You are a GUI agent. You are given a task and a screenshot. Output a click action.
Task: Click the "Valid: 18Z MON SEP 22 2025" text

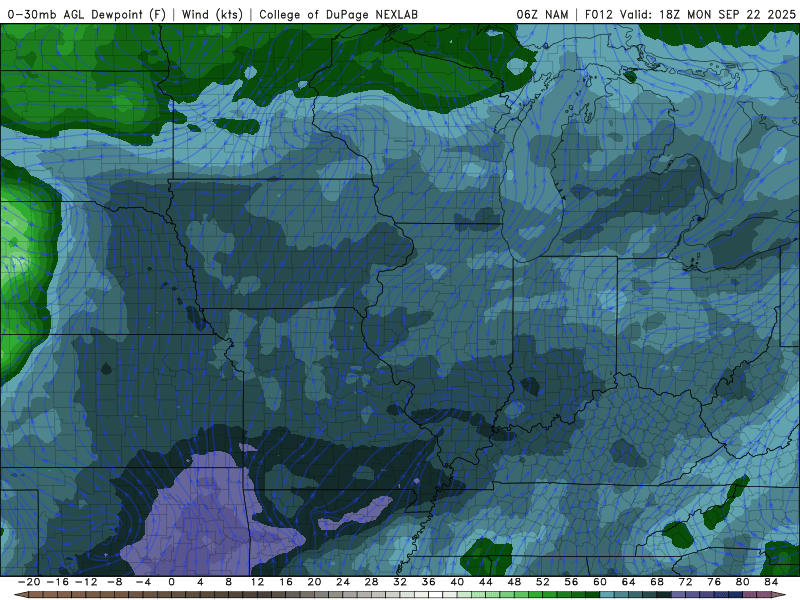pyautogui.click(x=708, y=14)
